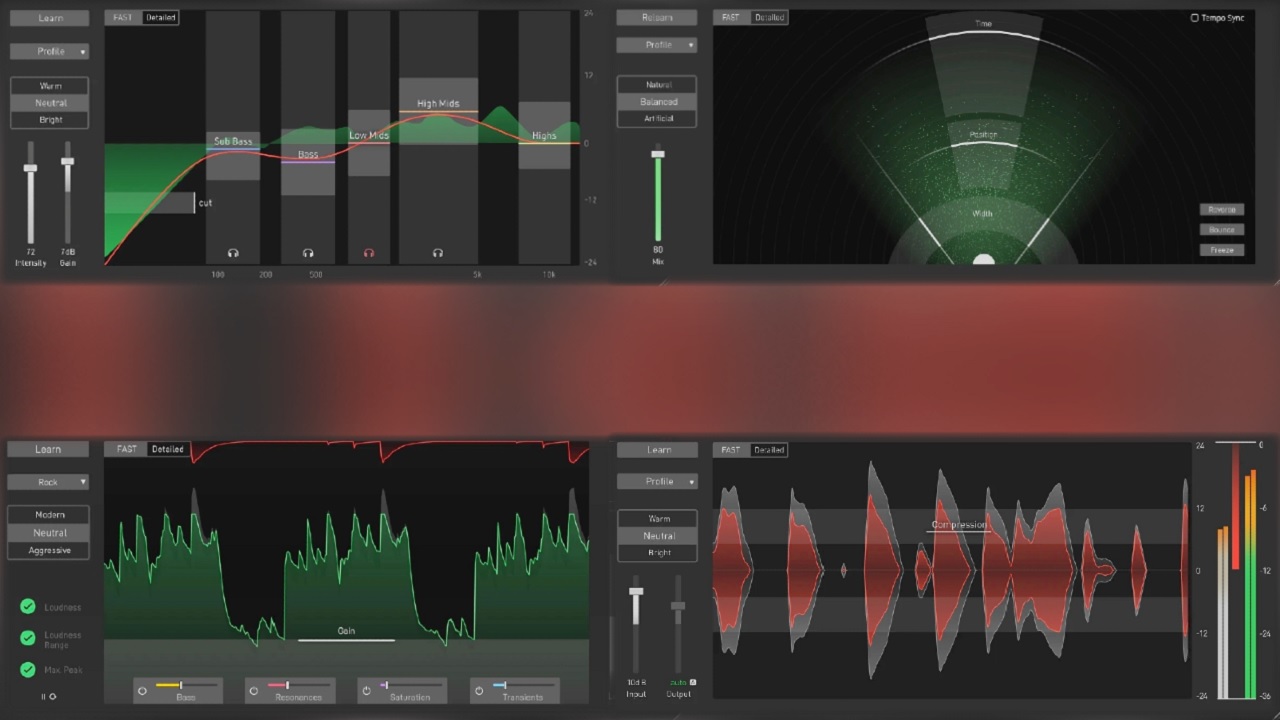Click the red Low Mids headphone icon

pos(369,253)
